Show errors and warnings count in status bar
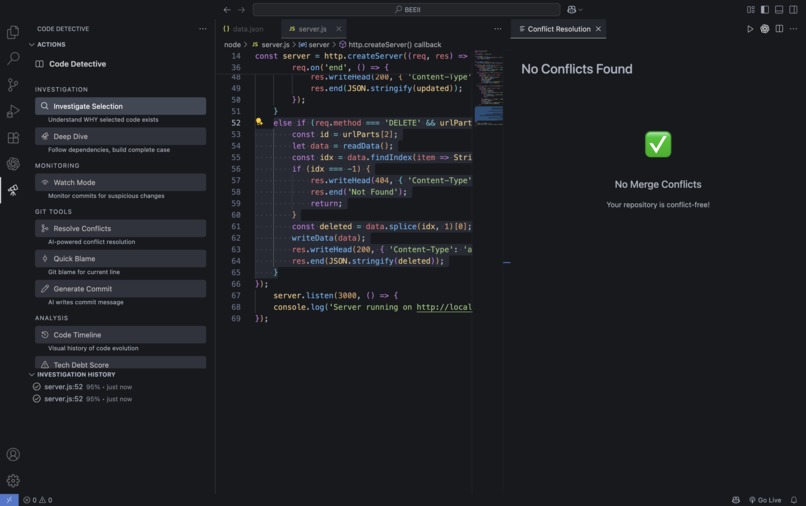Viewport: 806px width, 506px height. point(38,500)
